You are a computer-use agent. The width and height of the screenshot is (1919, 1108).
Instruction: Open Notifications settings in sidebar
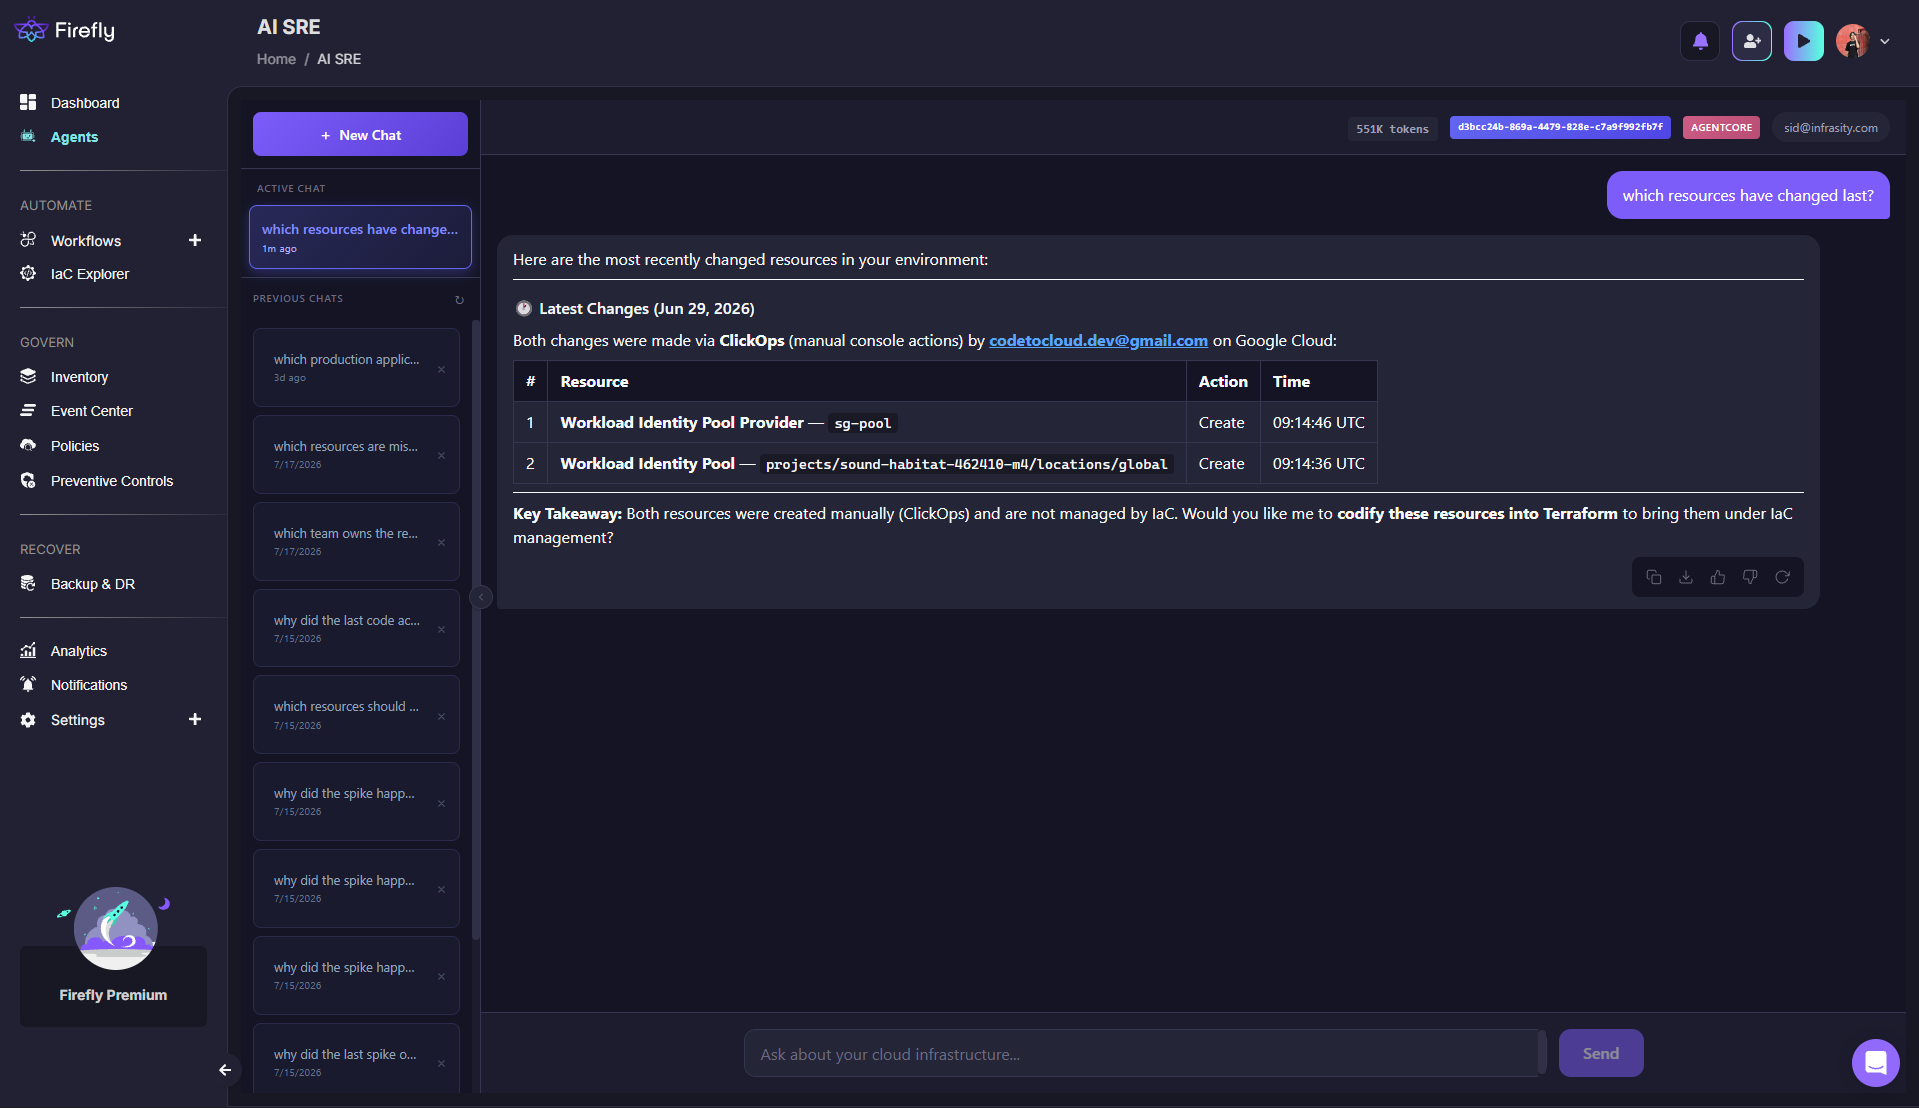(89, 685)
